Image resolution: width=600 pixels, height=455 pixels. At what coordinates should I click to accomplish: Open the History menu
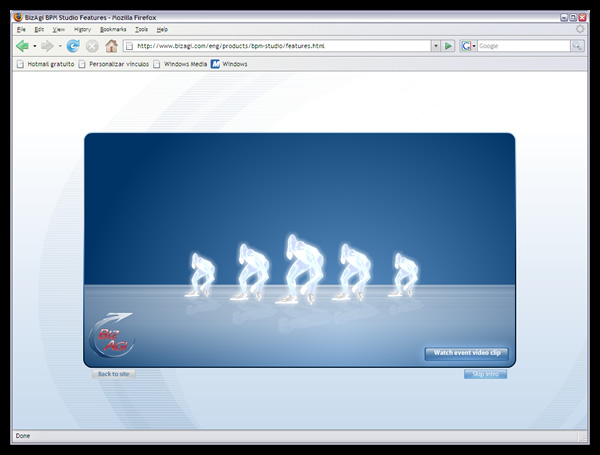point(82,29)
